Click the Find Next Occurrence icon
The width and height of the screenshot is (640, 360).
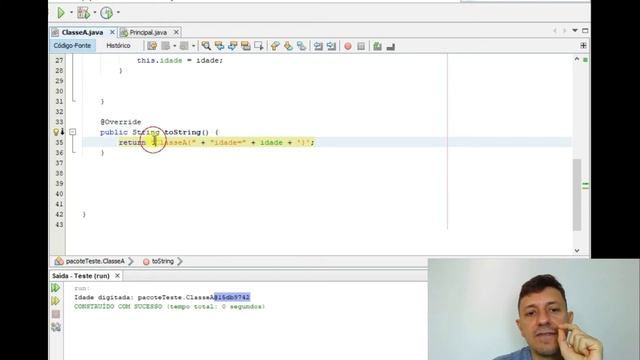pos(232,46)
